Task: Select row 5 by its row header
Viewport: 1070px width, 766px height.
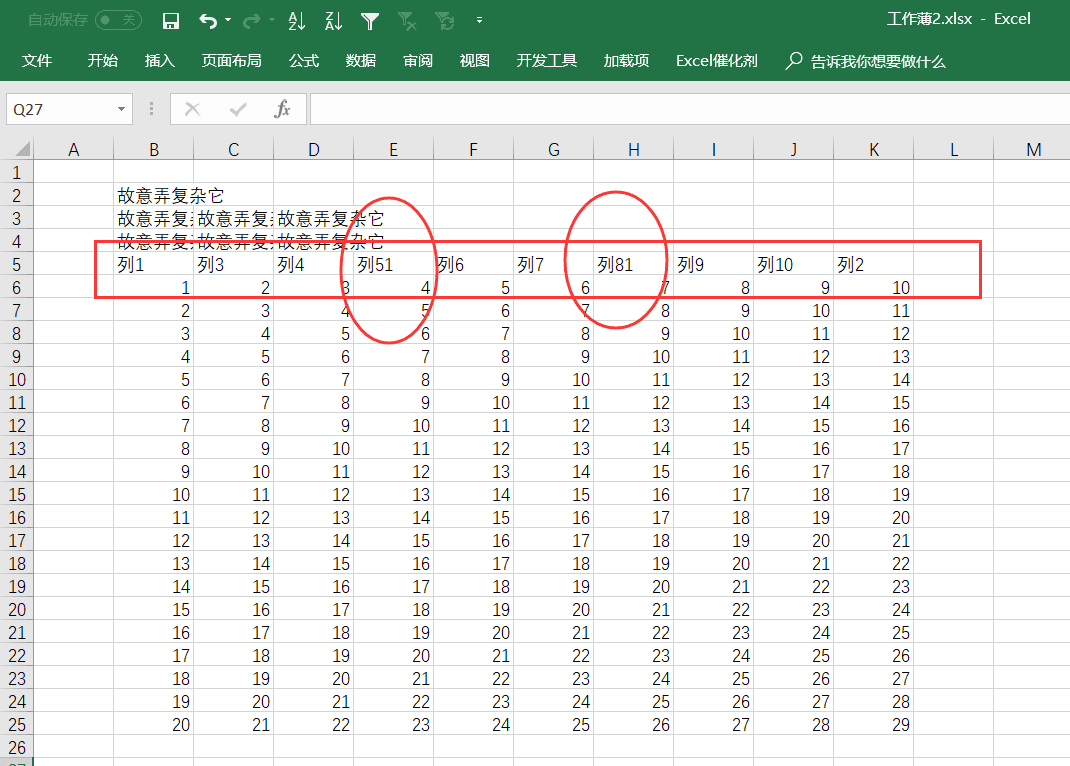Action: click(x=16, y=265)
